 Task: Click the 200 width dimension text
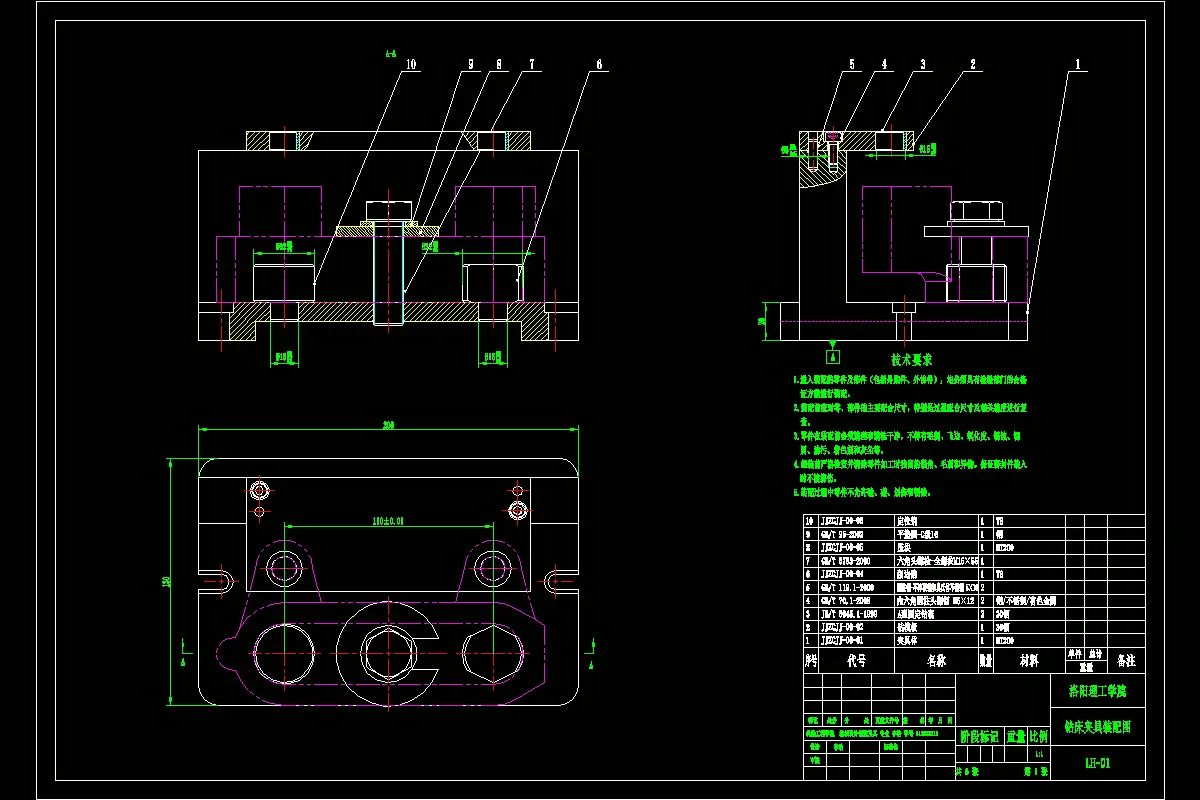point(388,425)
